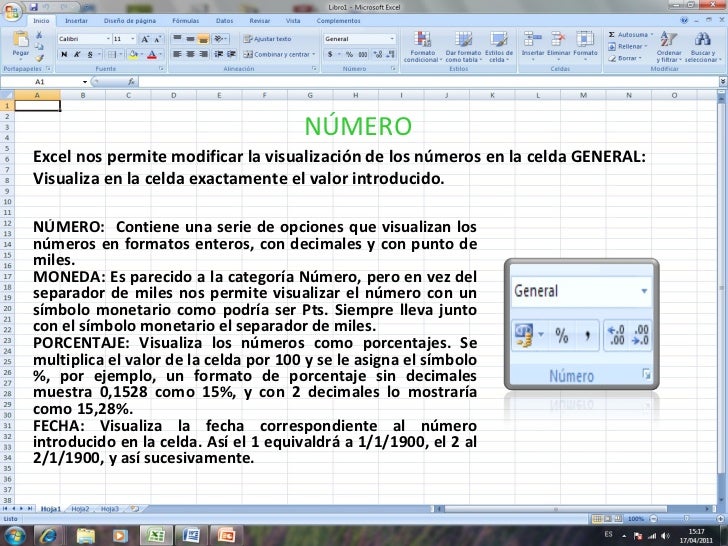Switch to Normal view in status bar
This screenshot has height=546, width=728.
[598, 519]
